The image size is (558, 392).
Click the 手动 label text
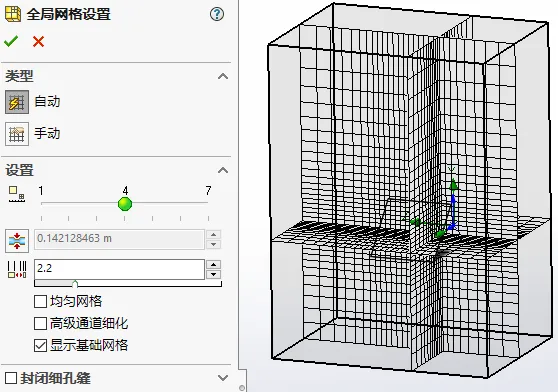point(47,134)
